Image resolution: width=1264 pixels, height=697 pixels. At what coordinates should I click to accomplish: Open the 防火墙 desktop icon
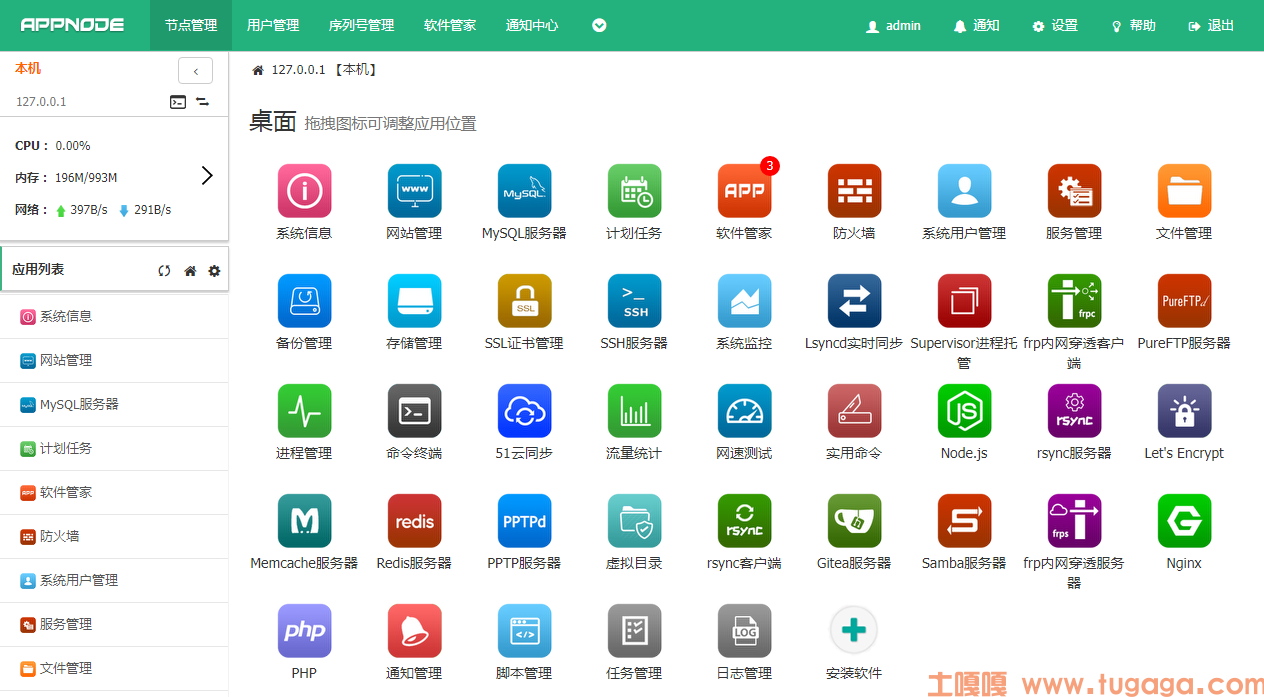[x=854, y=191]
